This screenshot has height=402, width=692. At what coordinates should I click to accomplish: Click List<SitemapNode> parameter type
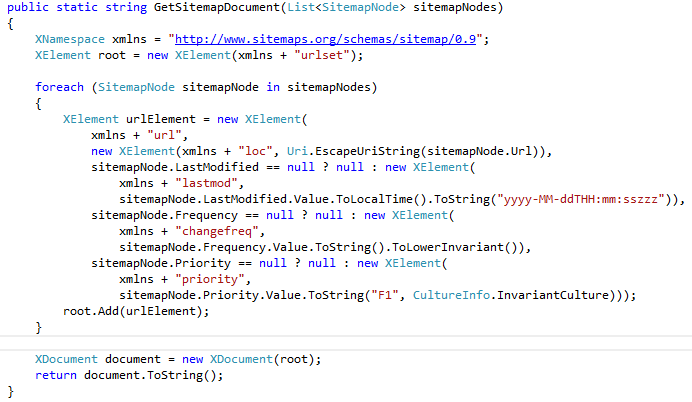point(346,8)
